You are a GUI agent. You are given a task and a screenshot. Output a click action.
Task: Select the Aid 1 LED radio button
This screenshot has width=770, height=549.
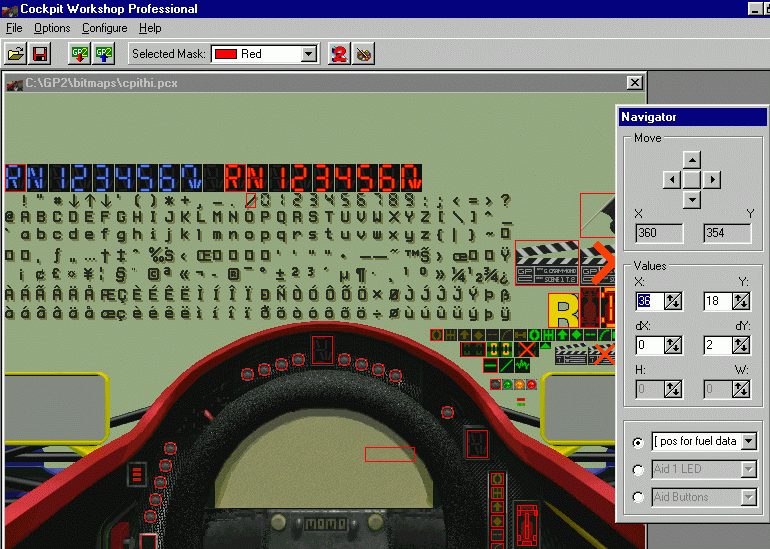638,470
